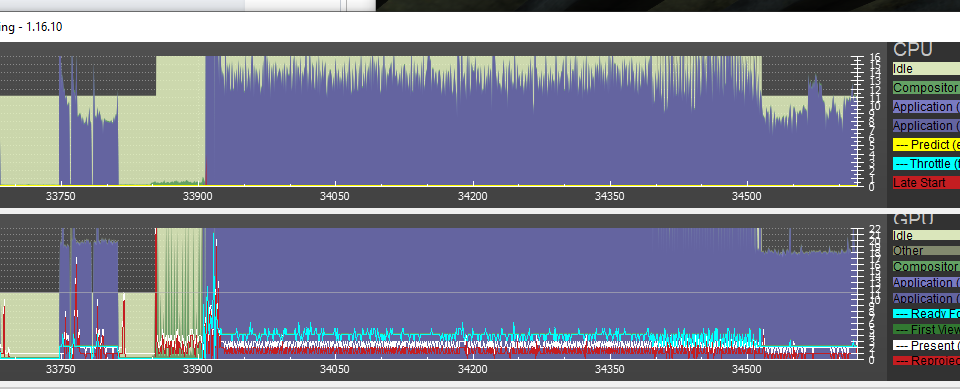This screenshot has height=389, width=960.
Task: Click the 33750 tick under GPU graph
Action: click(x=61, y=369)
